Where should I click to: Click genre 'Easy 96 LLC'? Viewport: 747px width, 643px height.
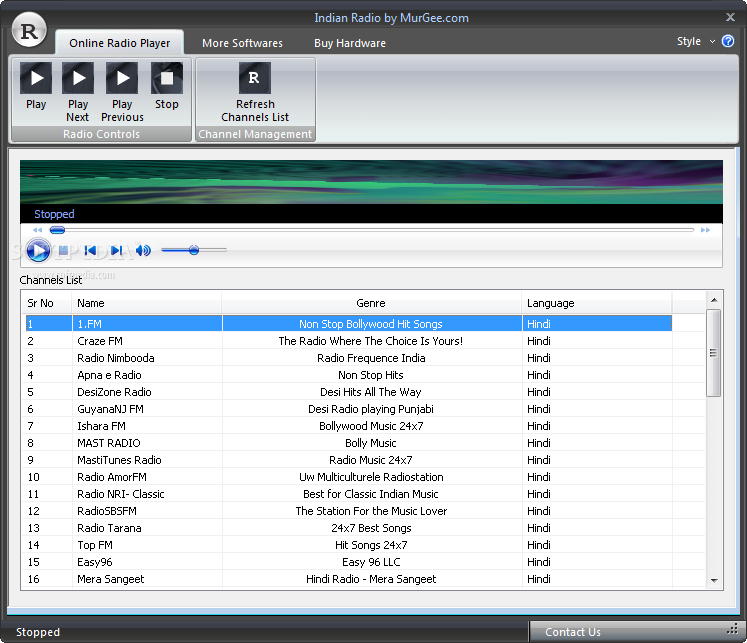[x=371, y=562]
